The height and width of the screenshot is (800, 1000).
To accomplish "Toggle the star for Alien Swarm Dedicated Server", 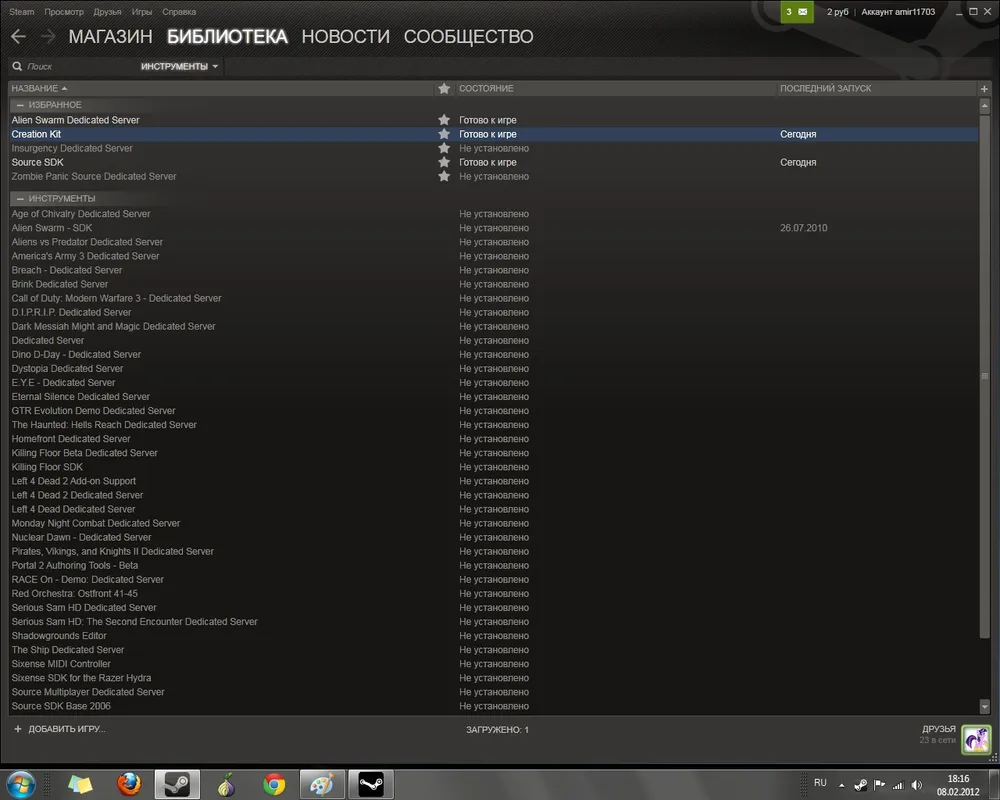I will click(444, 120).
